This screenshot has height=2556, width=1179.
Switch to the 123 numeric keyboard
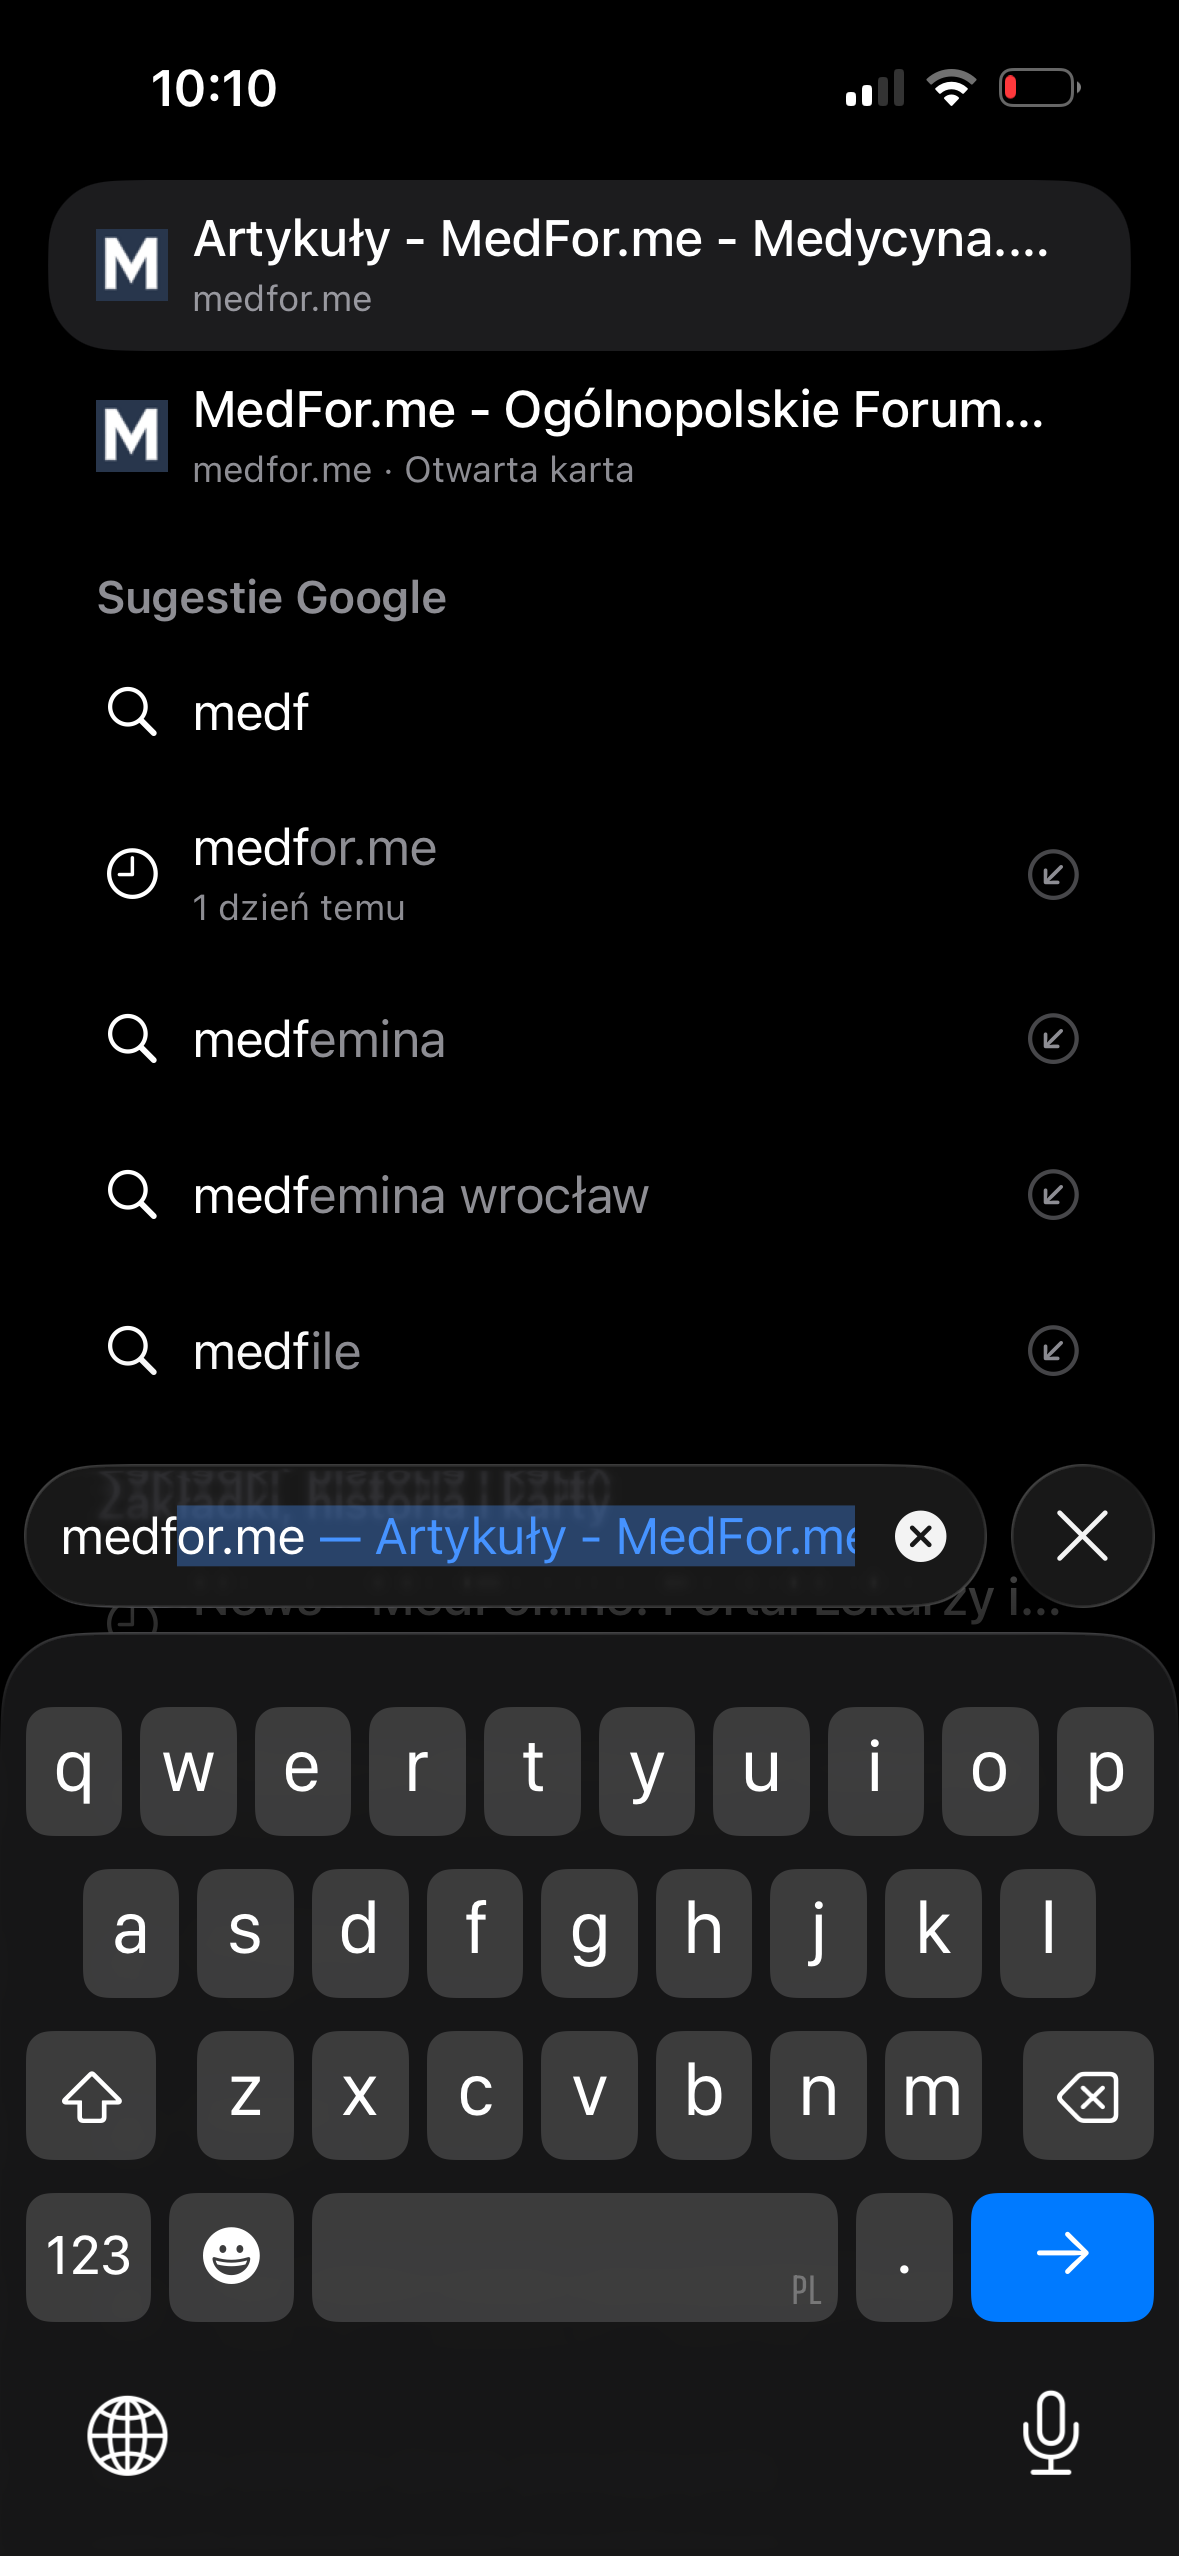click(x=89, y=2256)
